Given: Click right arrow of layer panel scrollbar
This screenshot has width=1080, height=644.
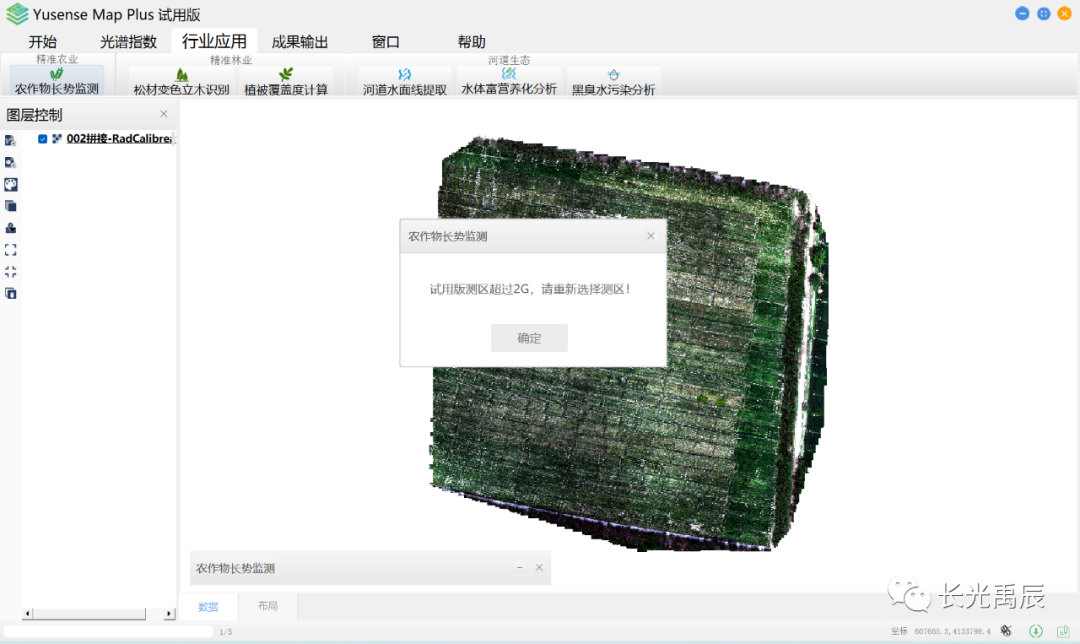Looking at the screenshot, I should pos(169,613).
